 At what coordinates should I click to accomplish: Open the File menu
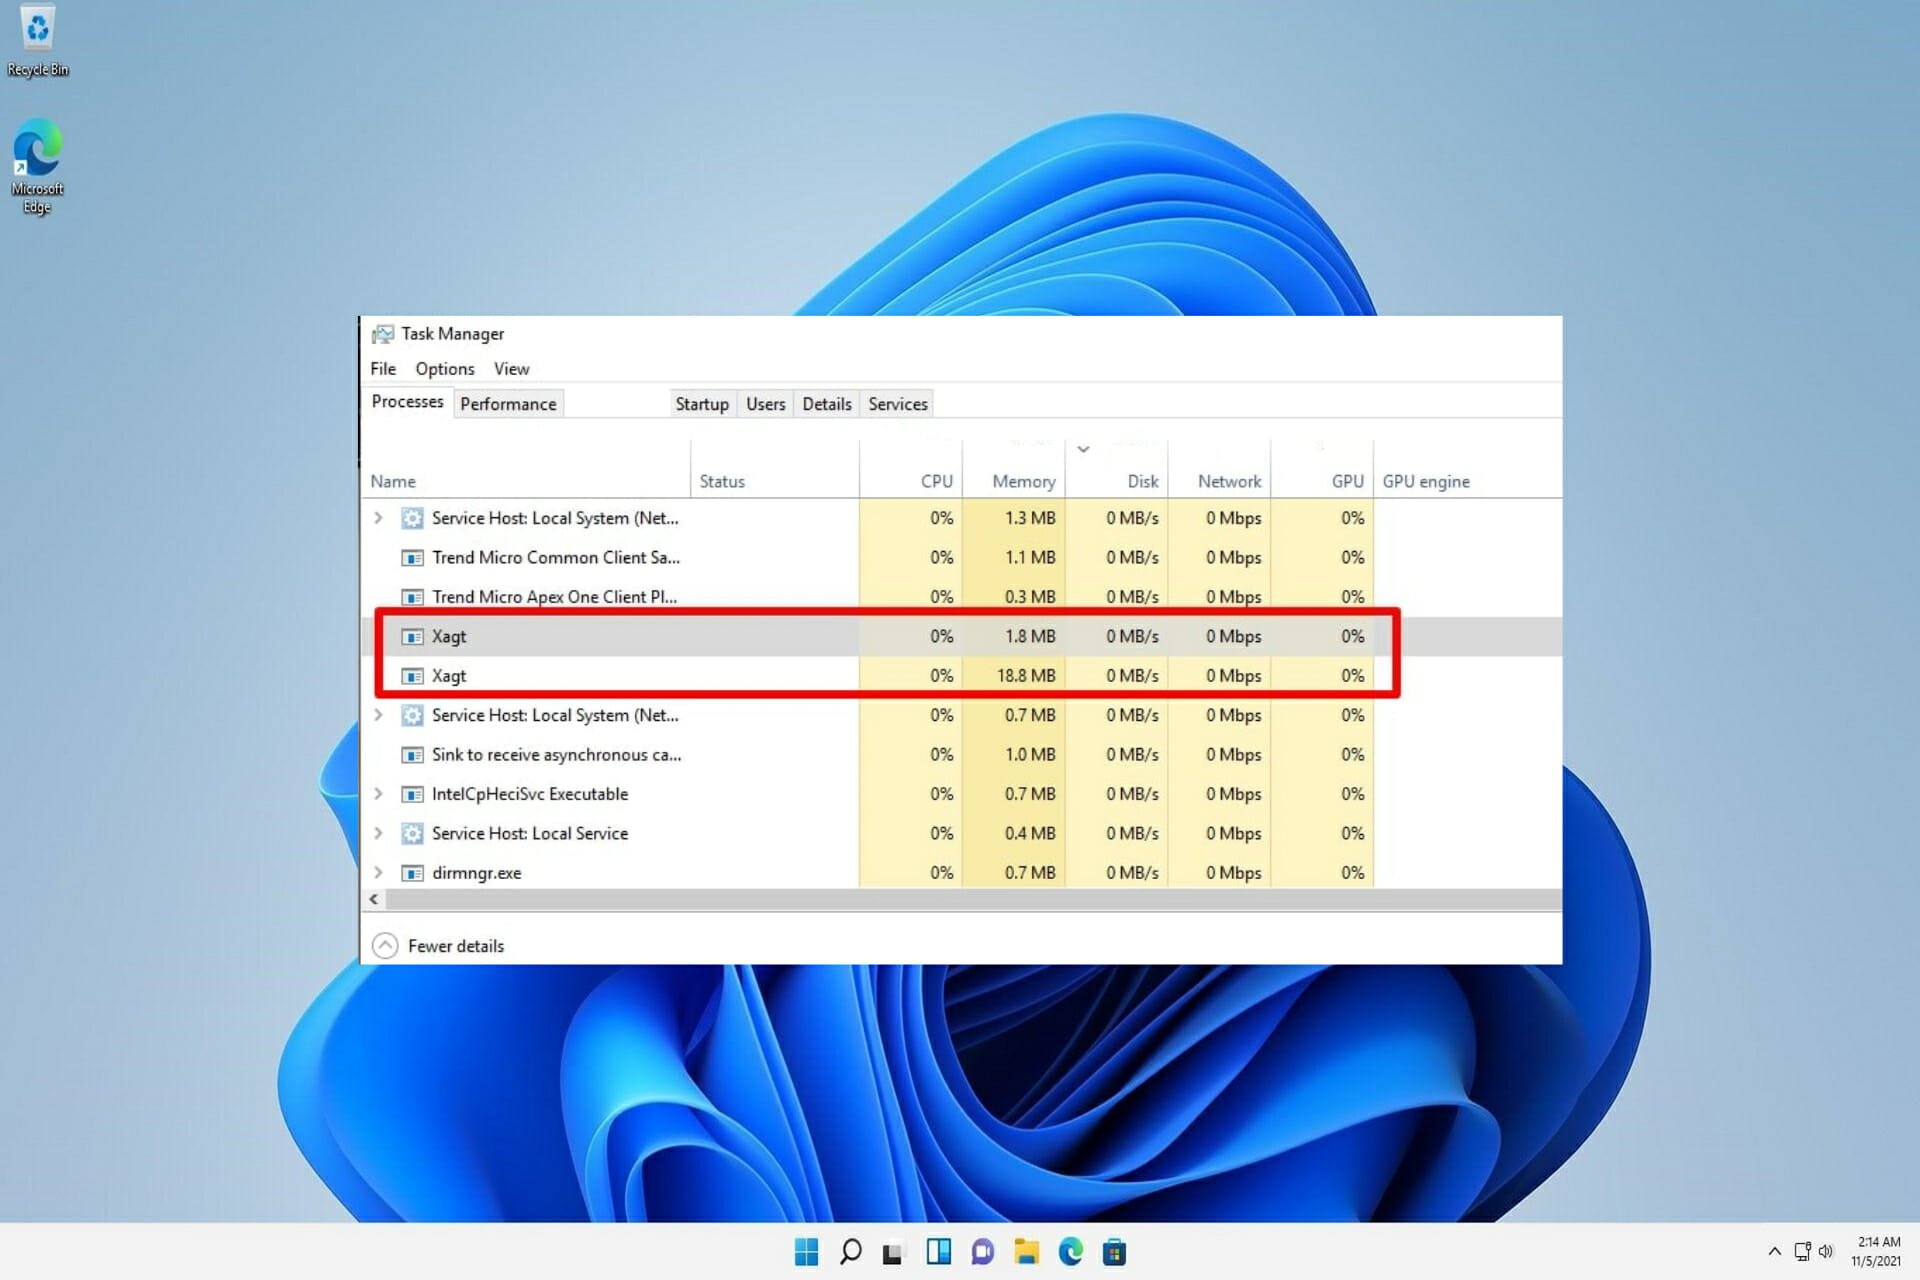pyautogui.click(x=383, y=369)
